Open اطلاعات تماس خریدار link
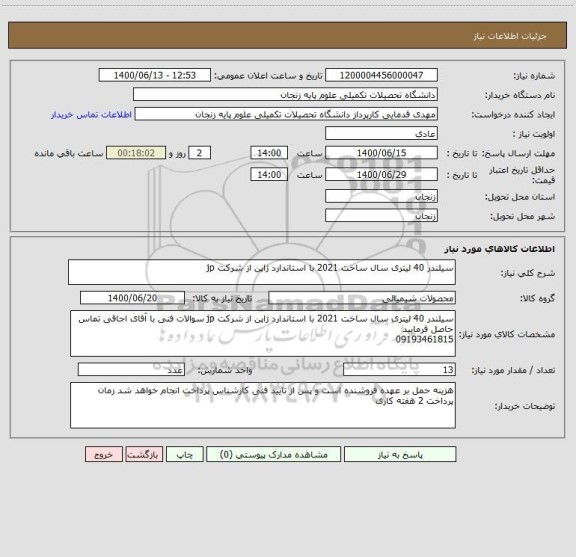The height and width of the screenshot is (557, 576). click(x=91, y=115)
